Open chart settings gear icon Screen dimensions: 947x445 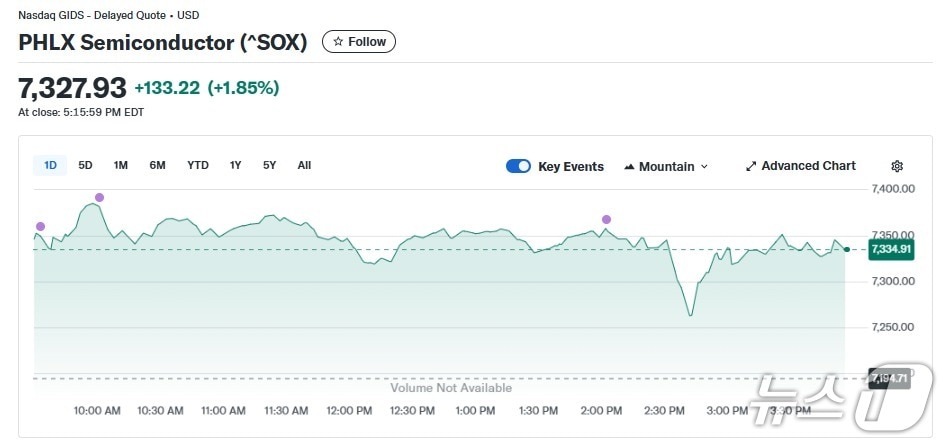pos(897,166)
